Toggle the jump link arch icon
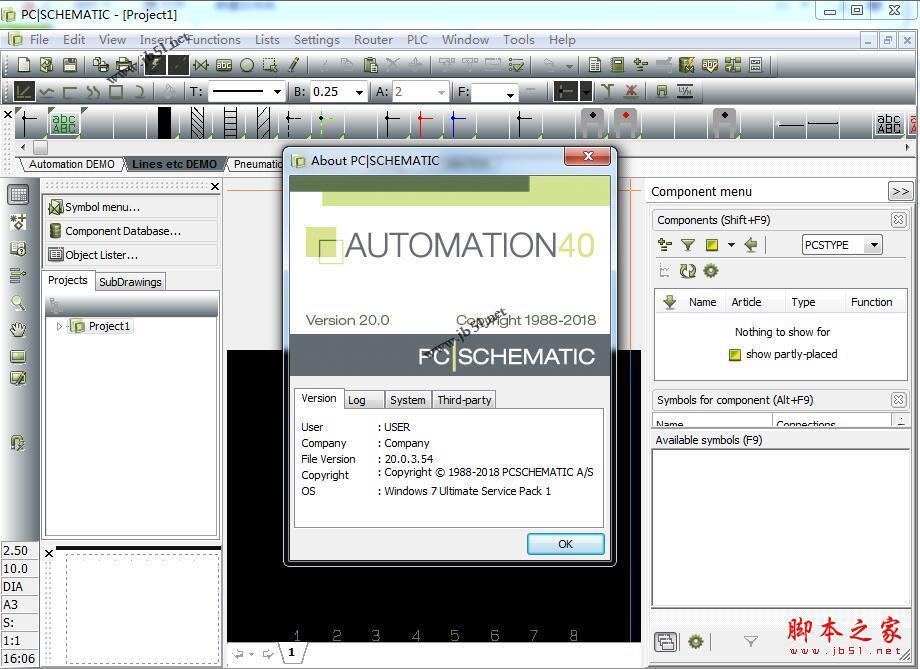This screenshot has height=669, width=920. (x=662, y=92)
